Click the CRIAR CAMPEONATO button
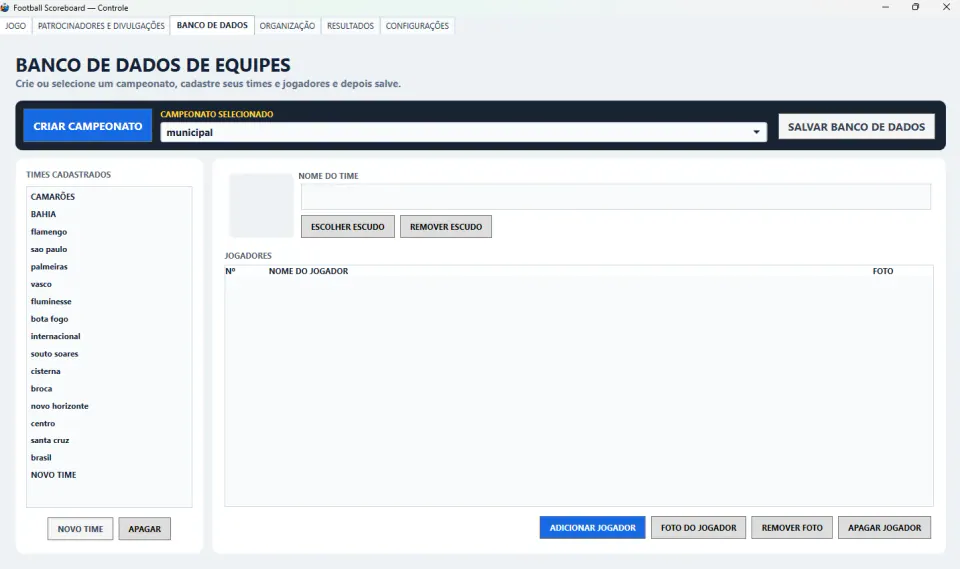This screenshot has height=569, width=960. pos(88,126)
